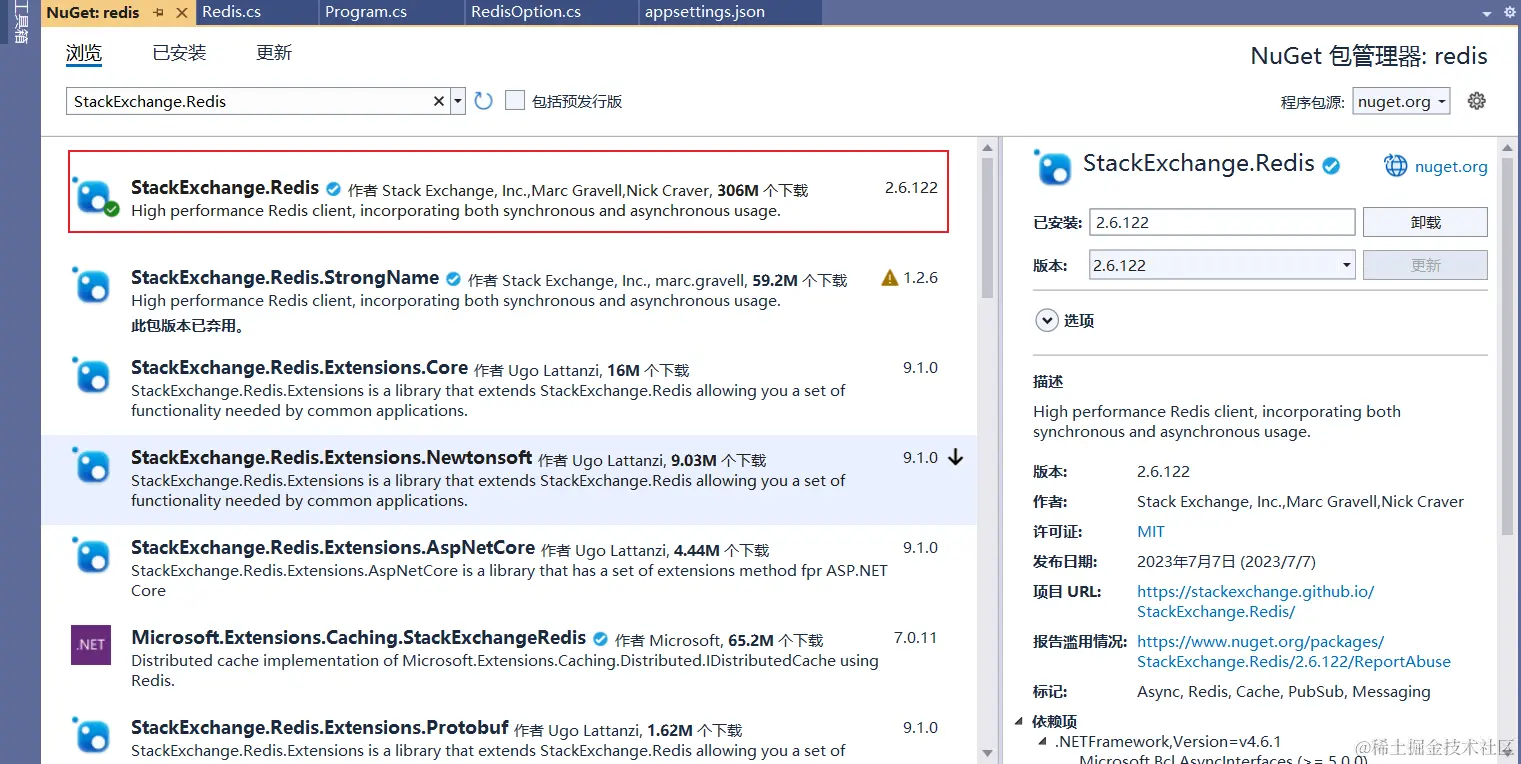Click verified badge beside StackExchange.Redis.StrongName
The height and width of the screenshot is (764, 1521).
[x=454, y=279]
